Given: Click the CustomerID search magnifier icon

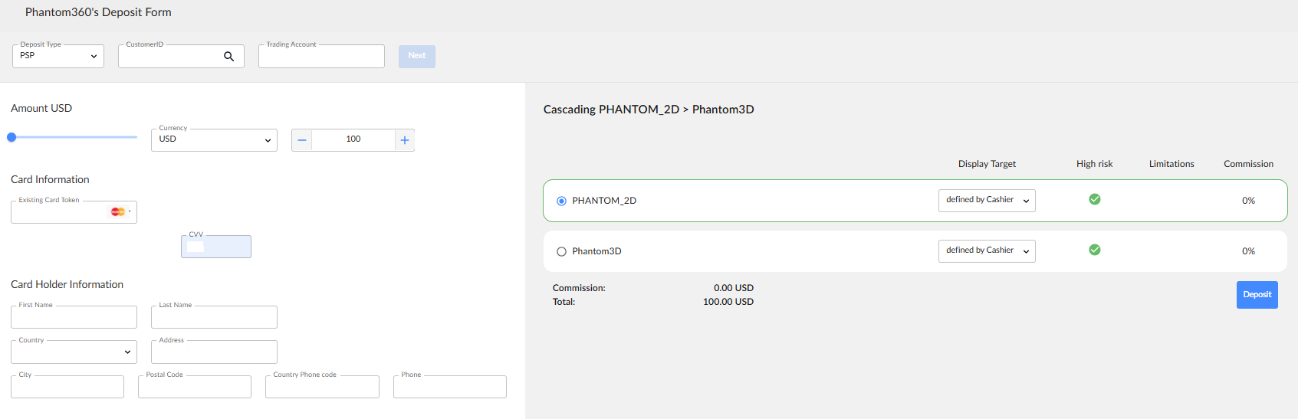Looking at the screenshot, I should (229, 57).
